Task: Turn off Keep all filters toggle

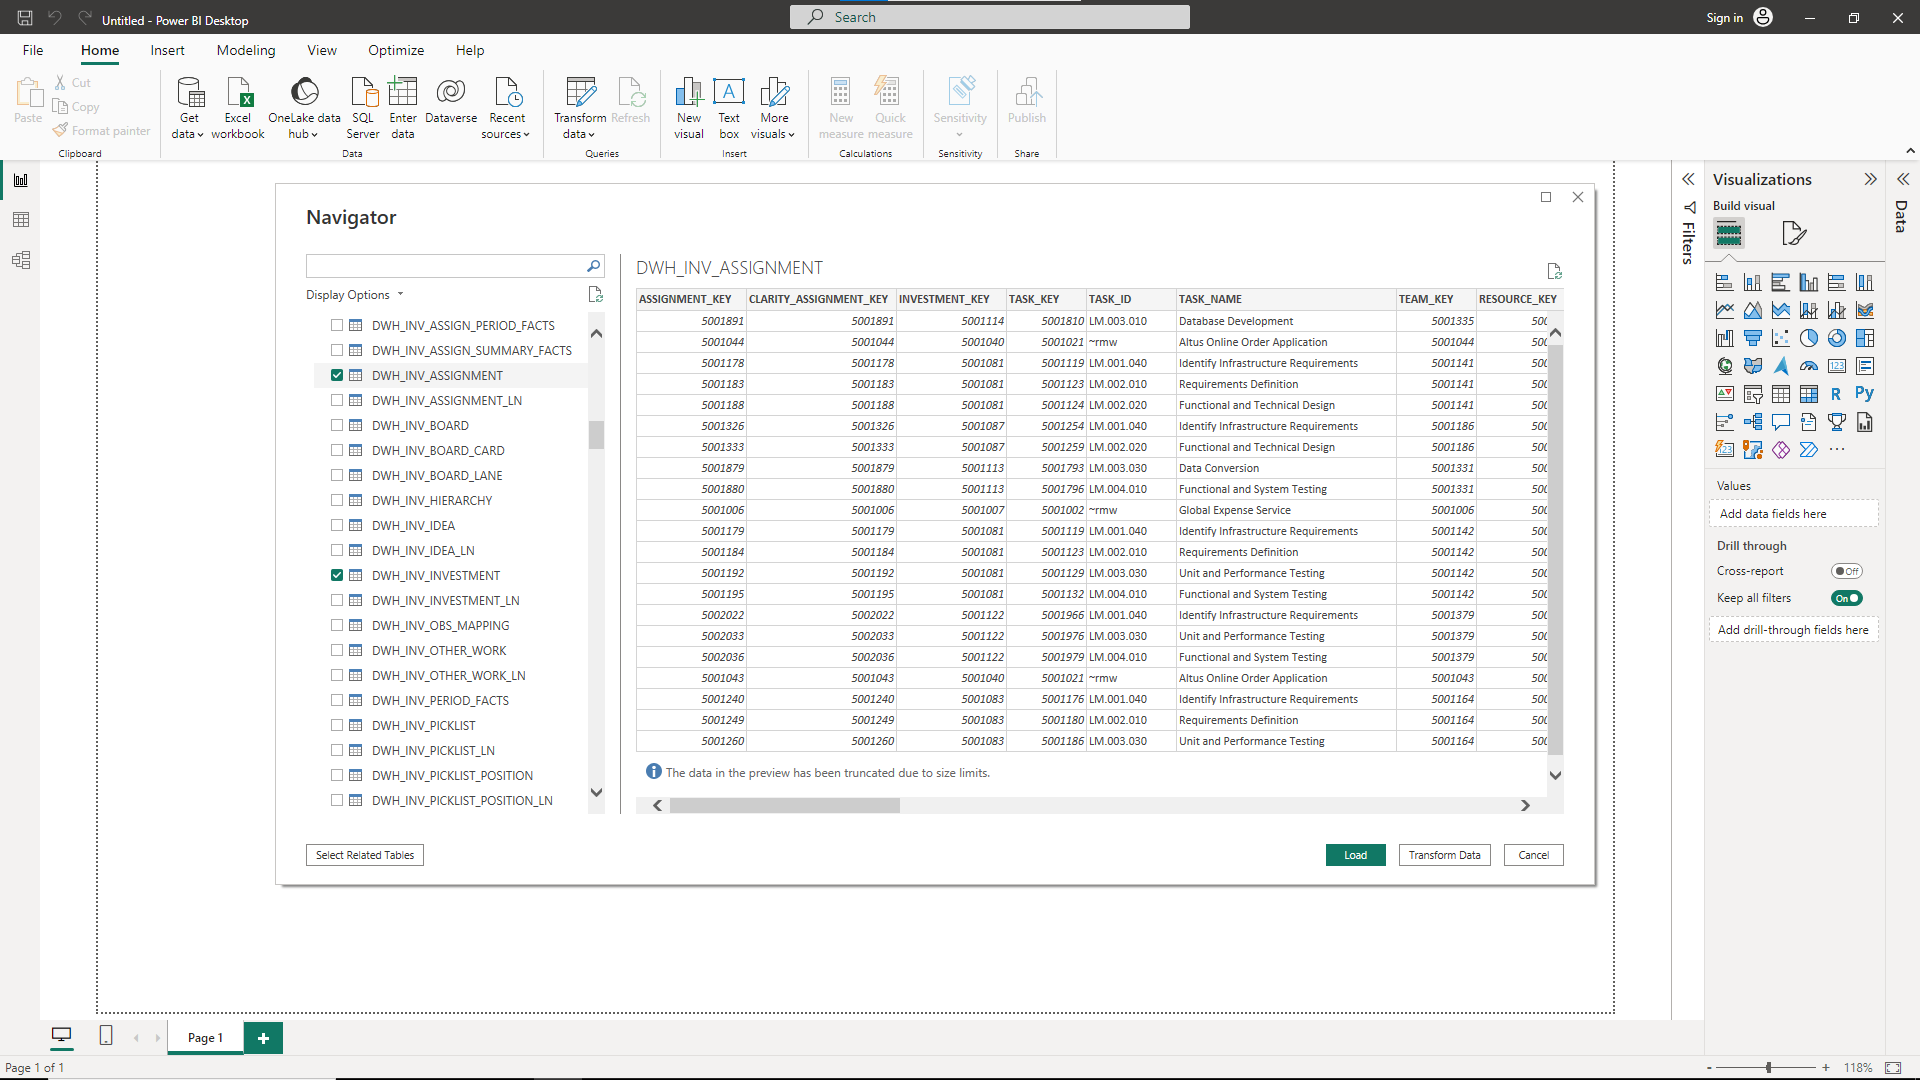Action: coord(1846,598)
